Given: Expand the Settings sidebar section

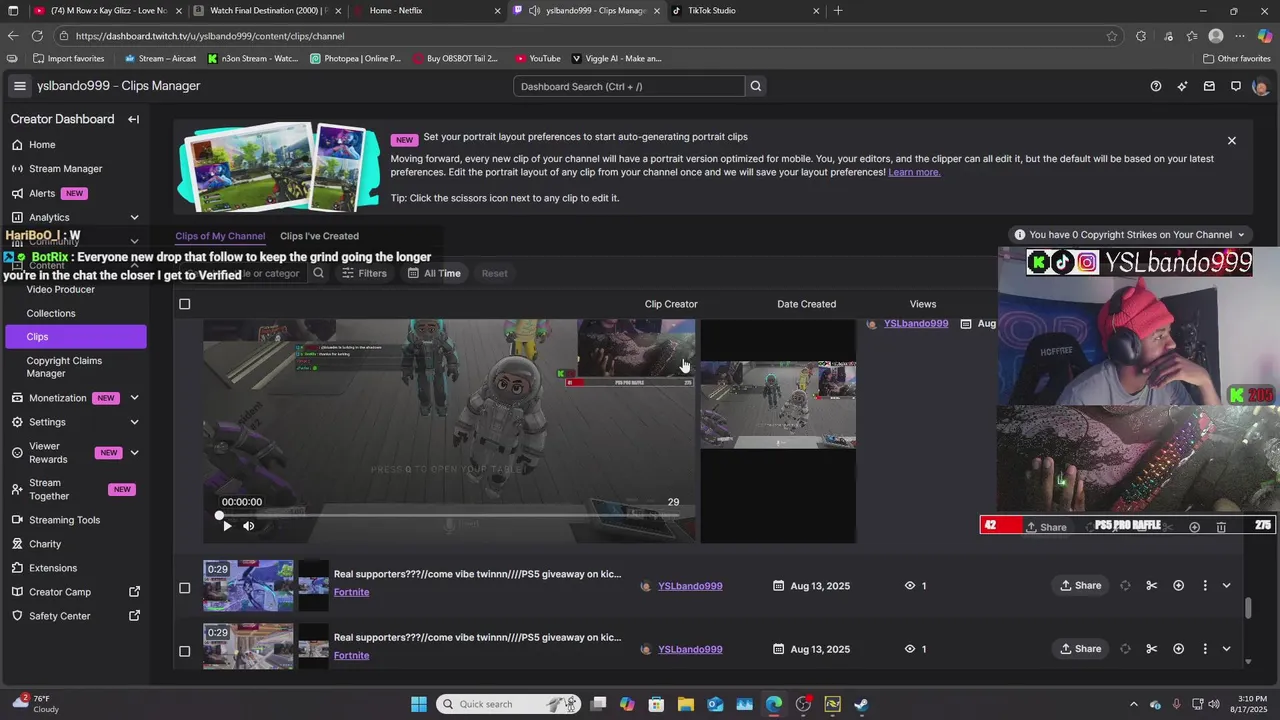Looking at the screenshot, I should pyautogui.click(x=134, y=422).
